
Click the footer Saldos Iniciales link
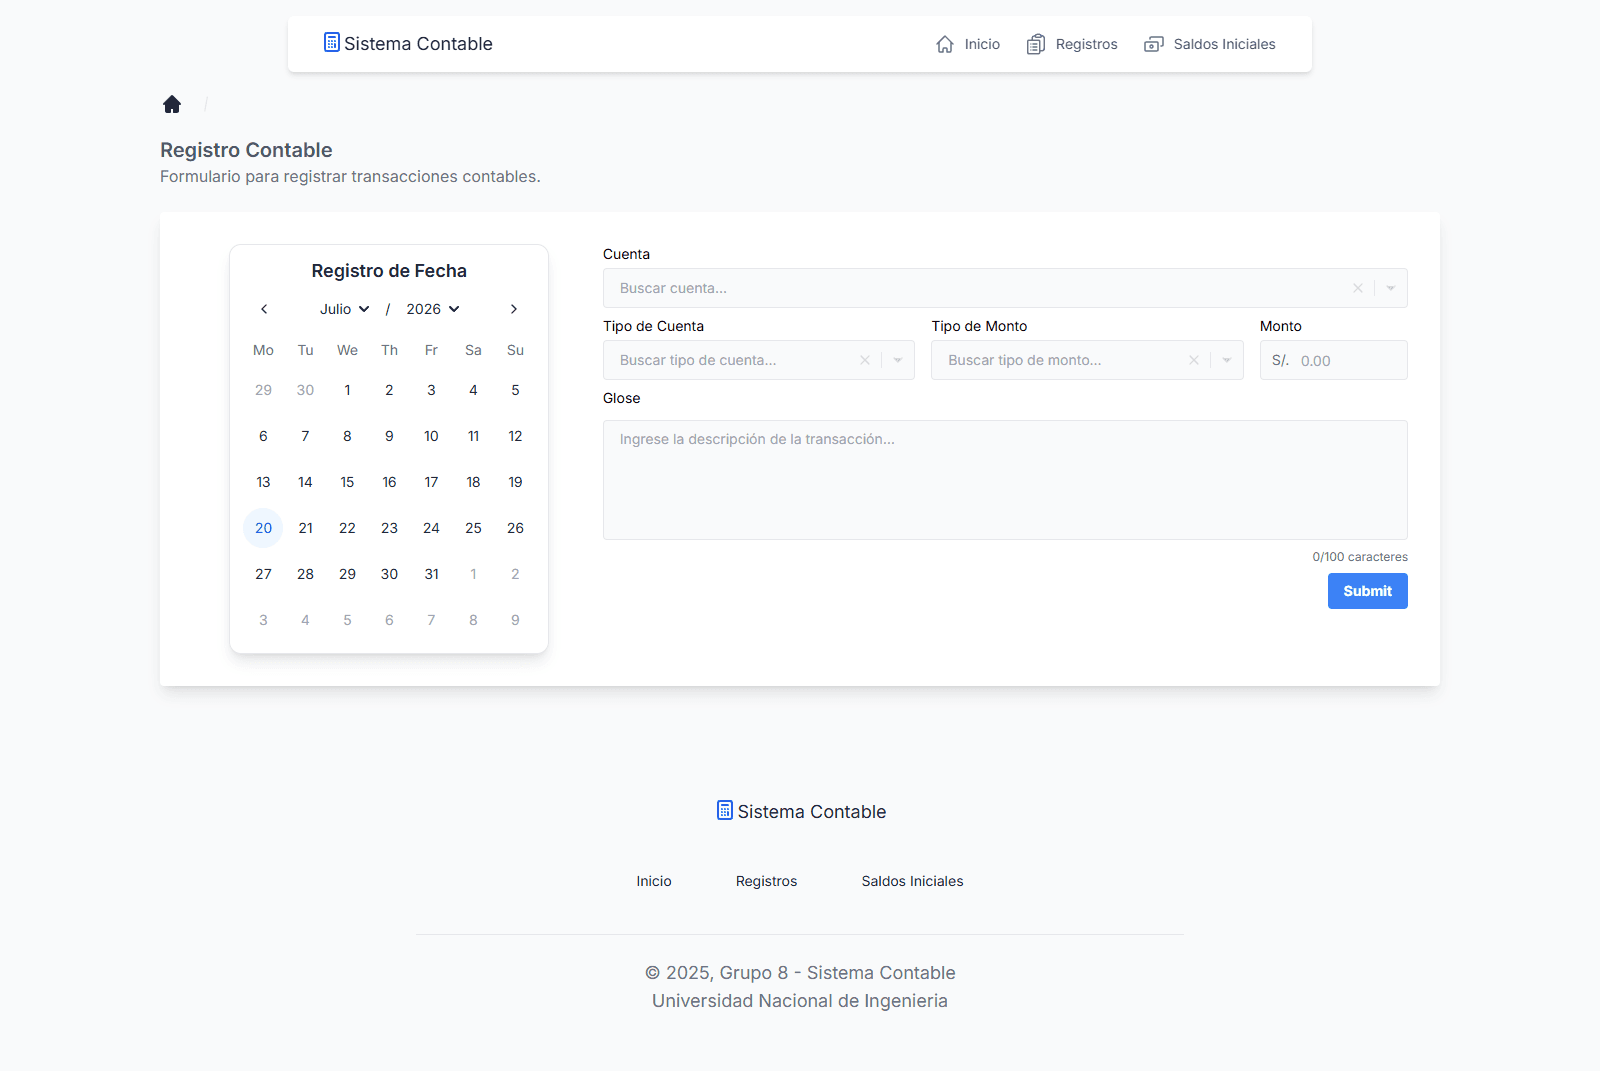[913, 881]
